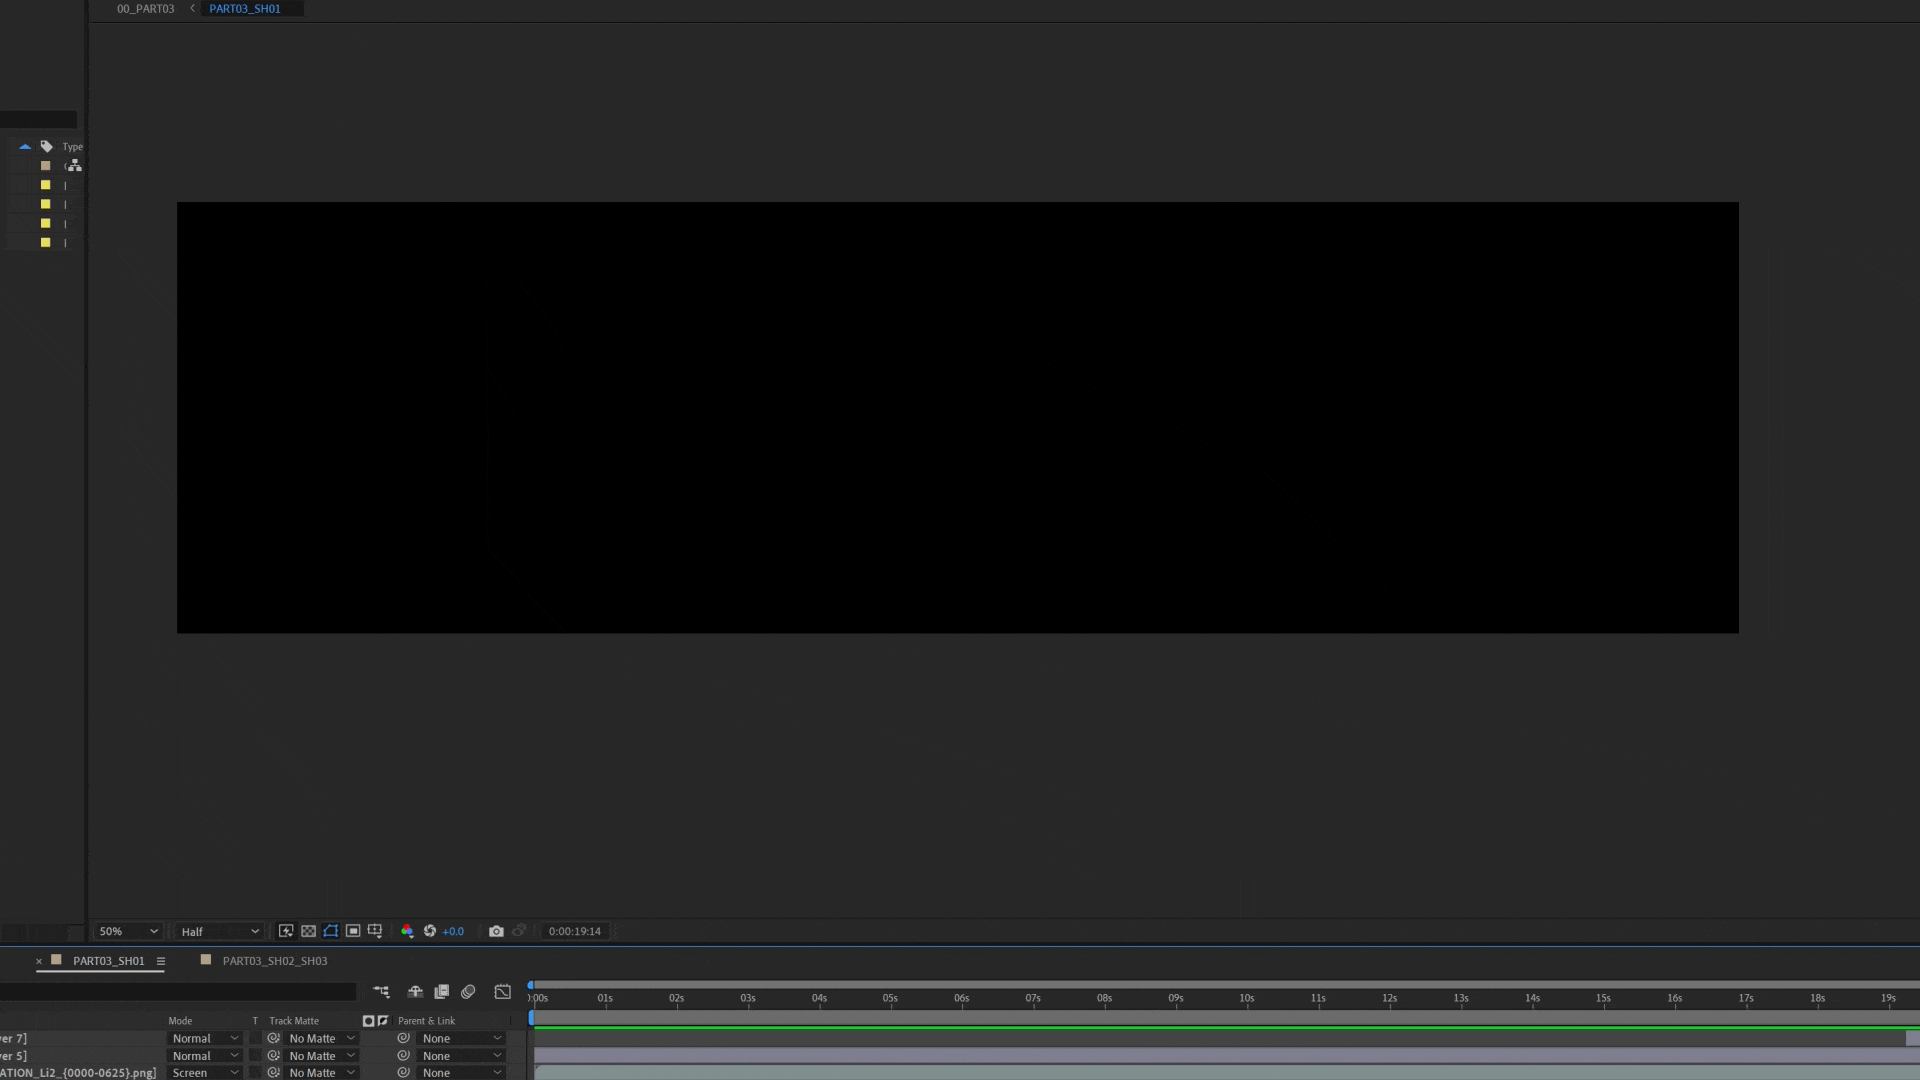Enable Motion Blur for the composition

468,992
